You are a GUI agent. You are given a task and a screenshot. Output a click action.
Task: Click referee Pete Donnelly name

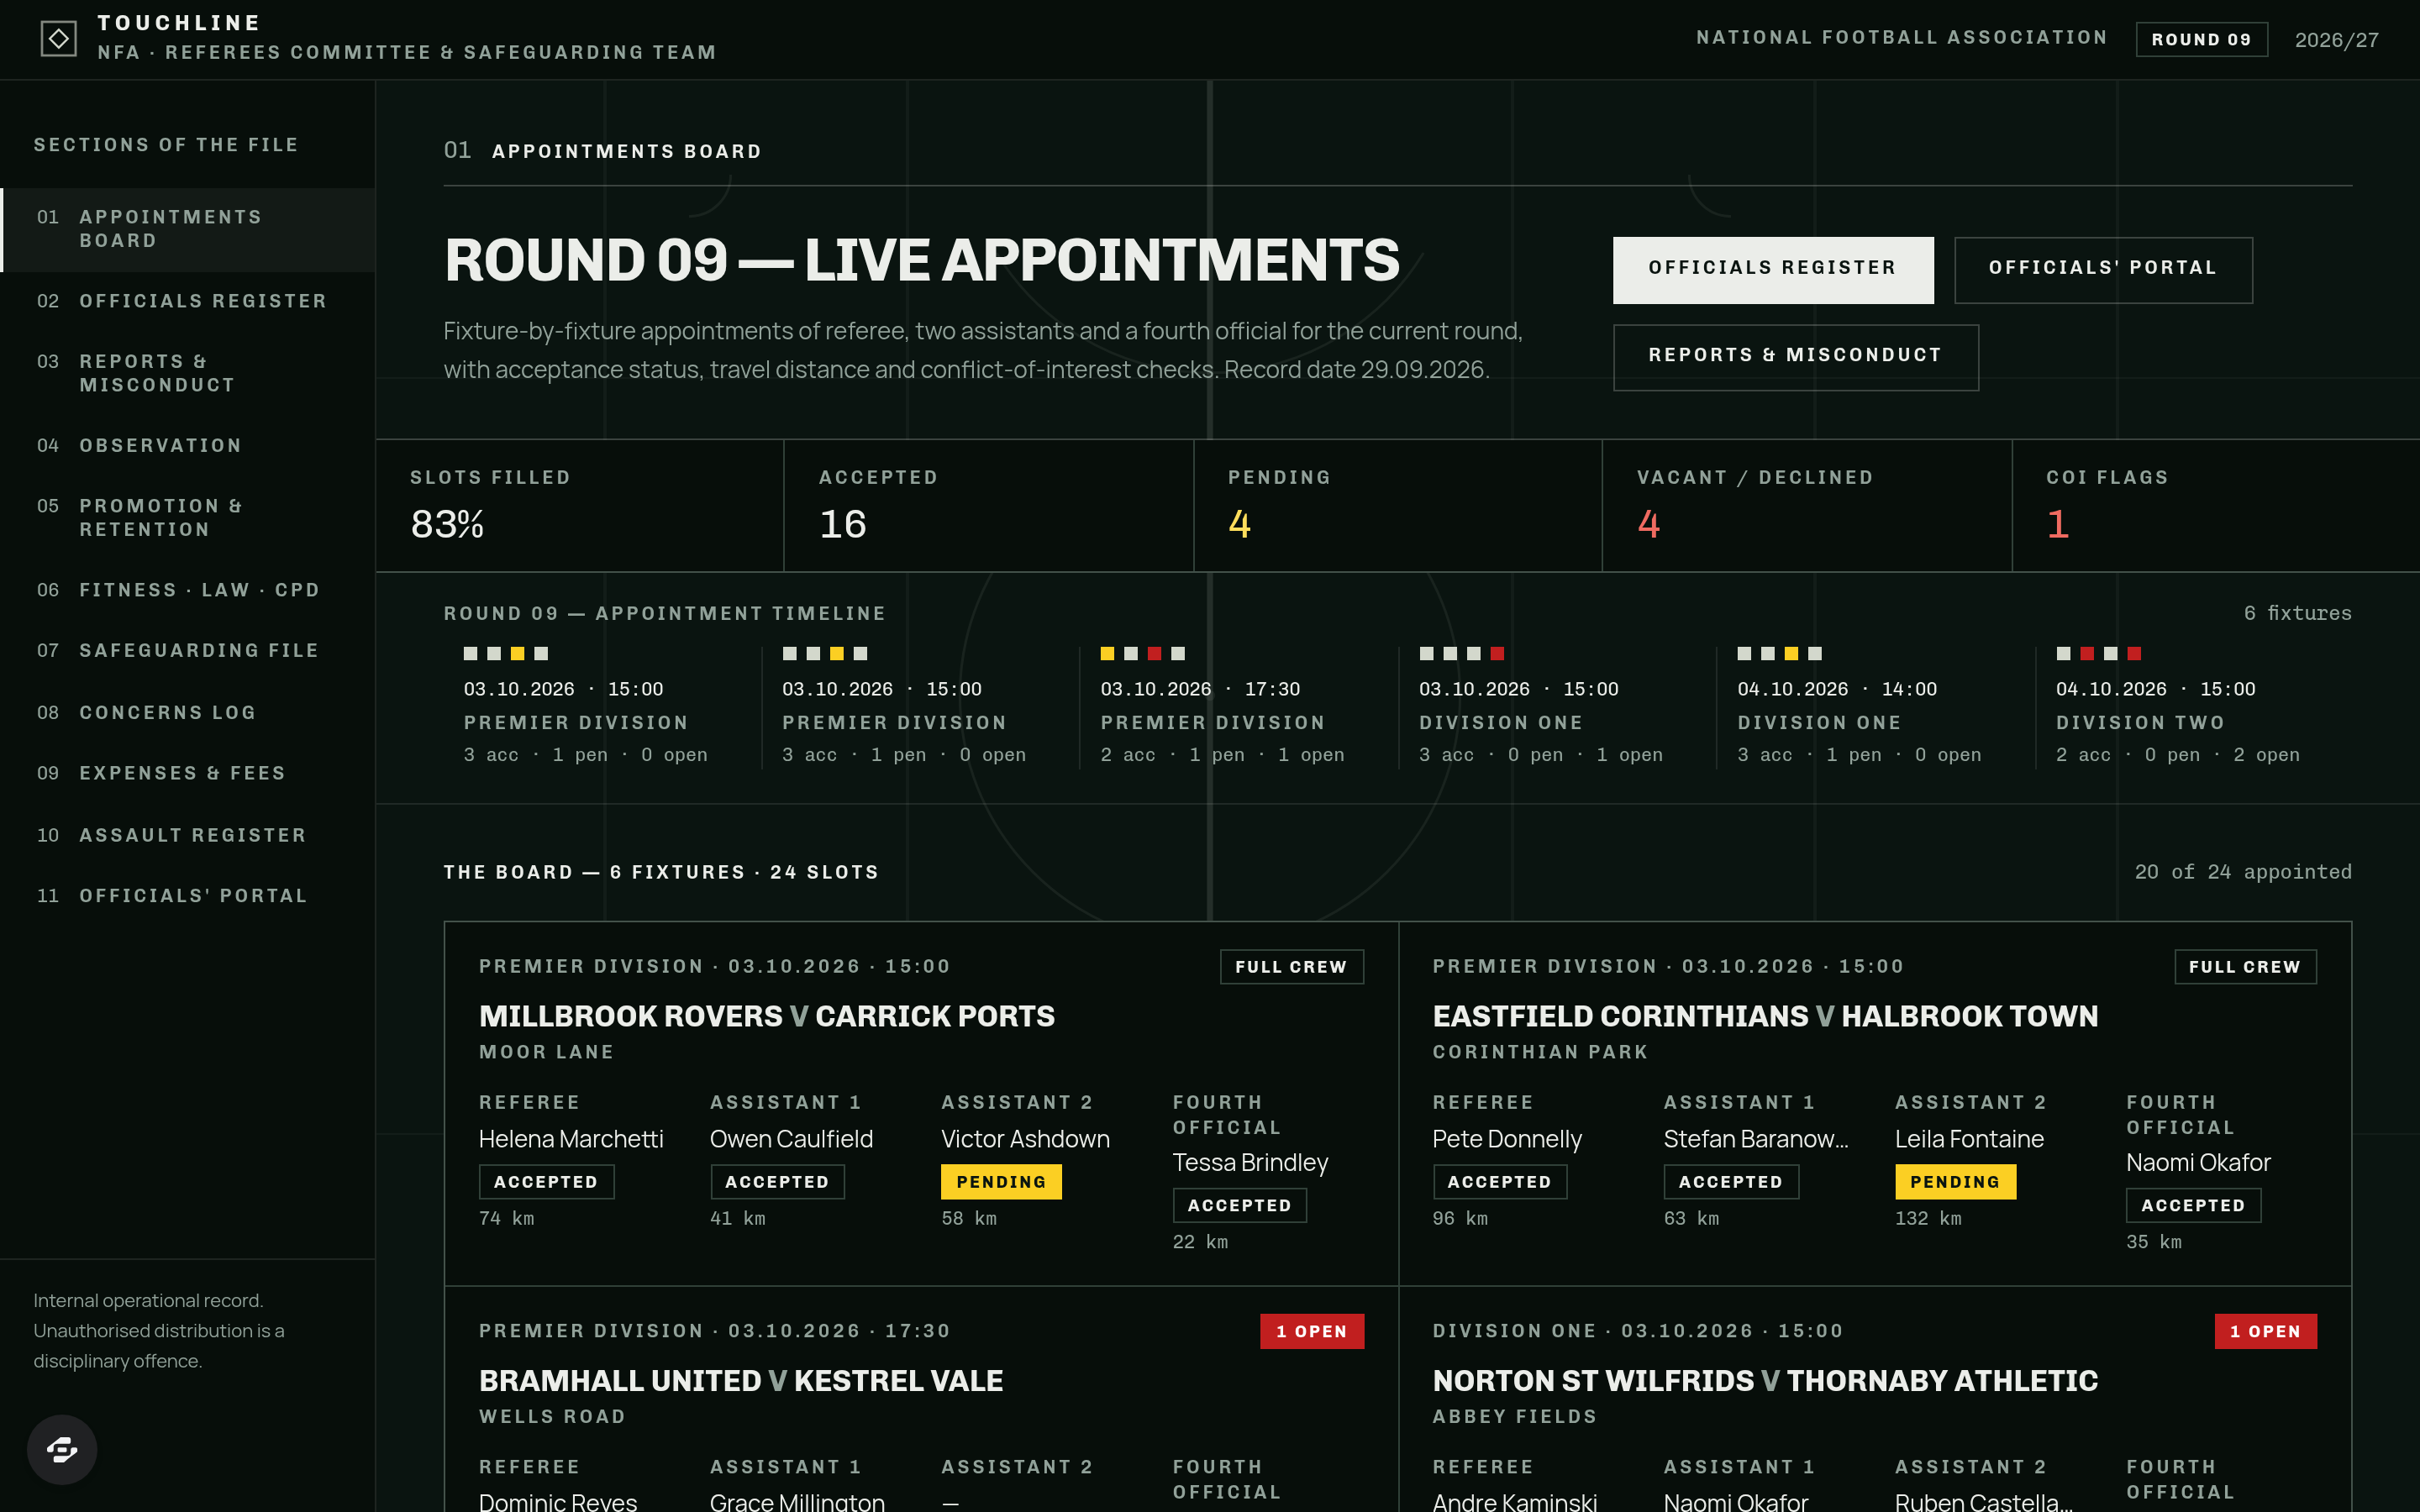pyautogui.click(x=1507, y=1139)
